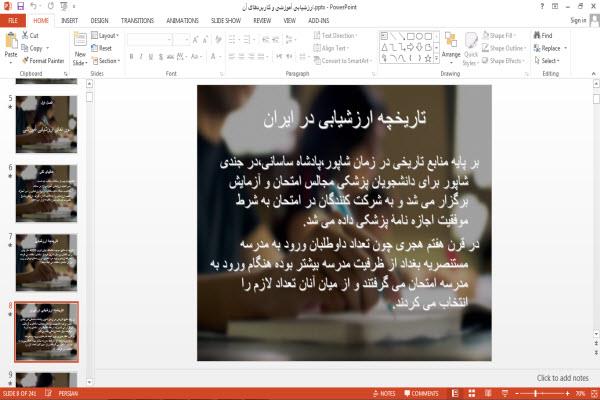Click the Save icon in the quick access toolbar
Screen dimensions: 600x400
[20, 6]
